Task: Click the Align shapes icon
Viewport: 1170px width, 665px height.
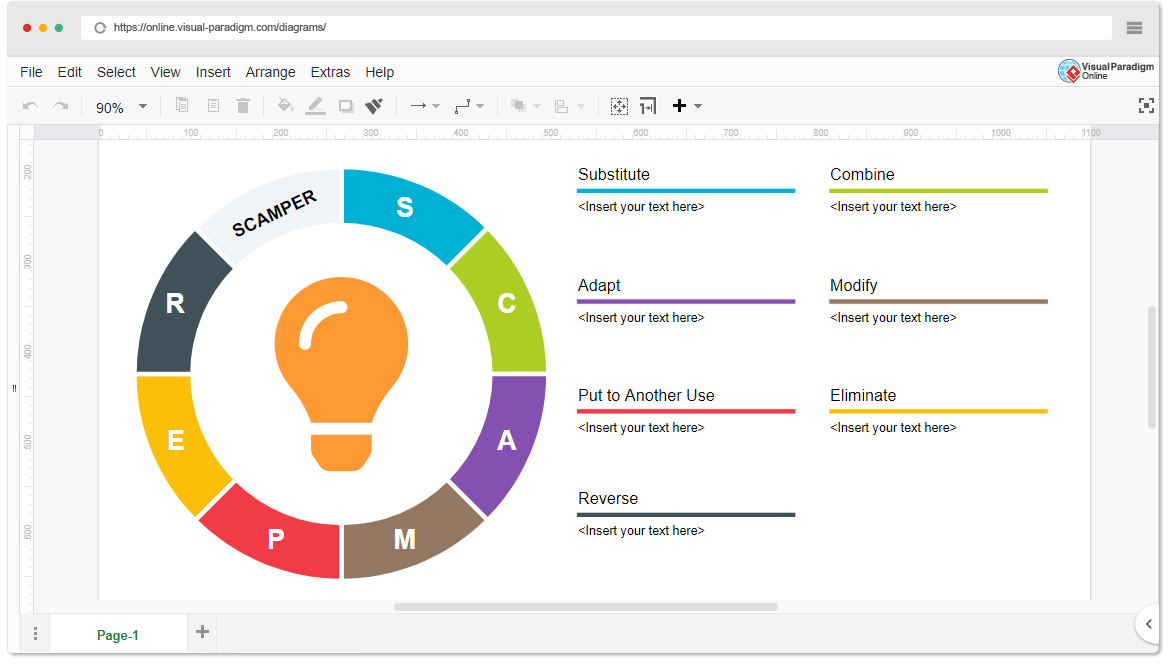Action: (562, 106)
